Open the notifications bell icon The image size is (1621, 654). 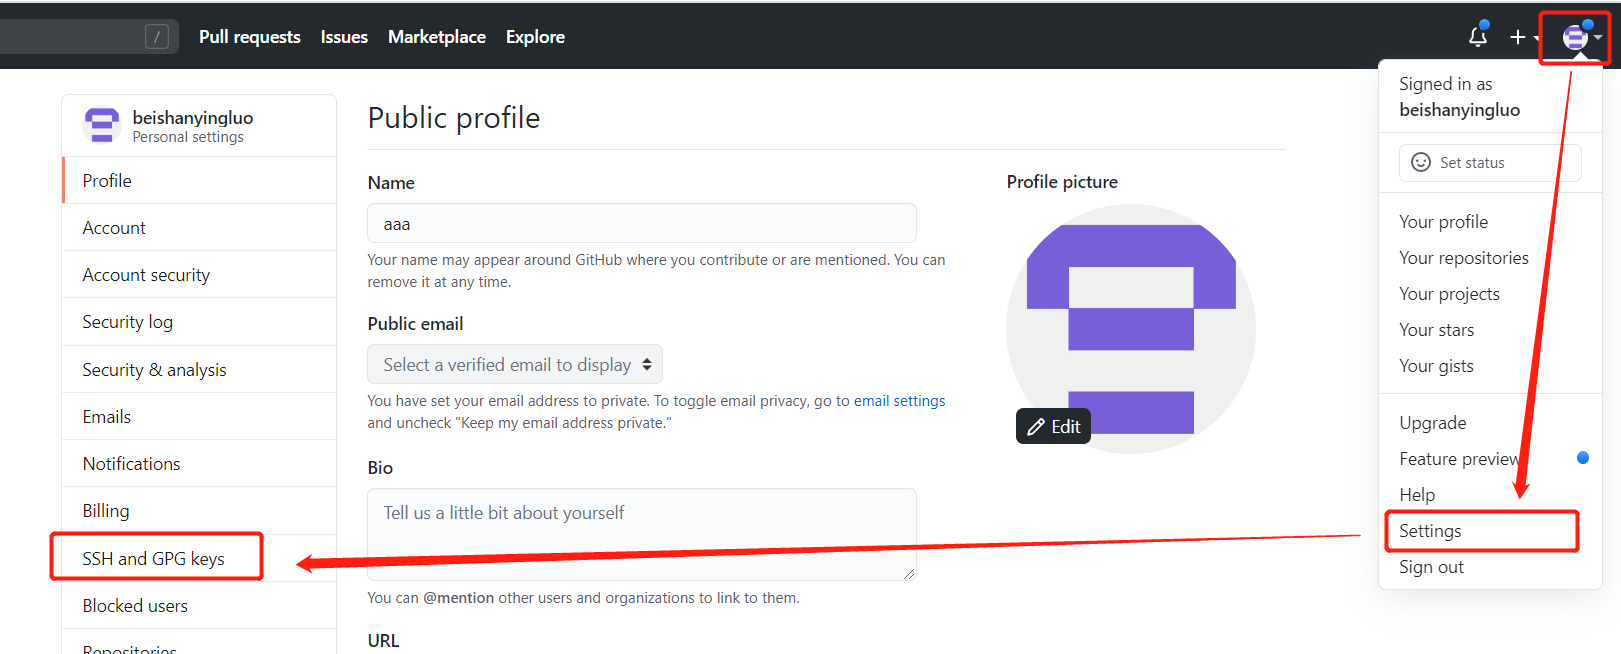1478,36
